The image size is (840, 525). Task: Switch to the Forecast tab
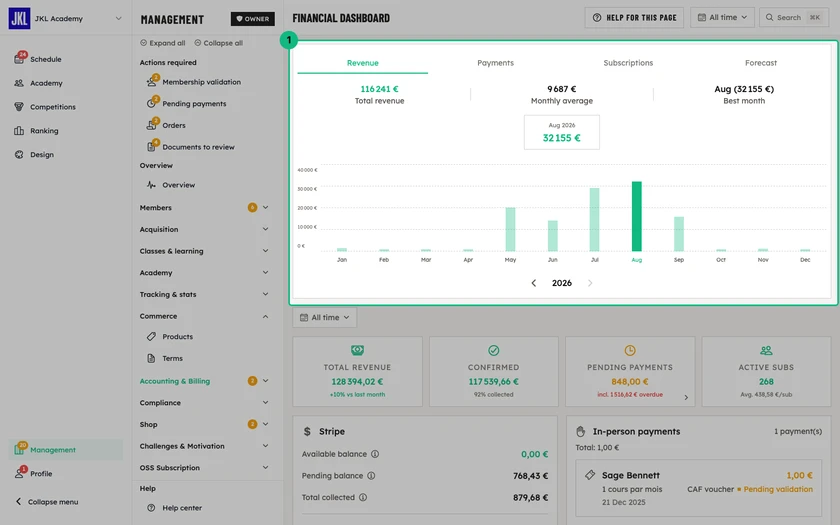point(761,63)
